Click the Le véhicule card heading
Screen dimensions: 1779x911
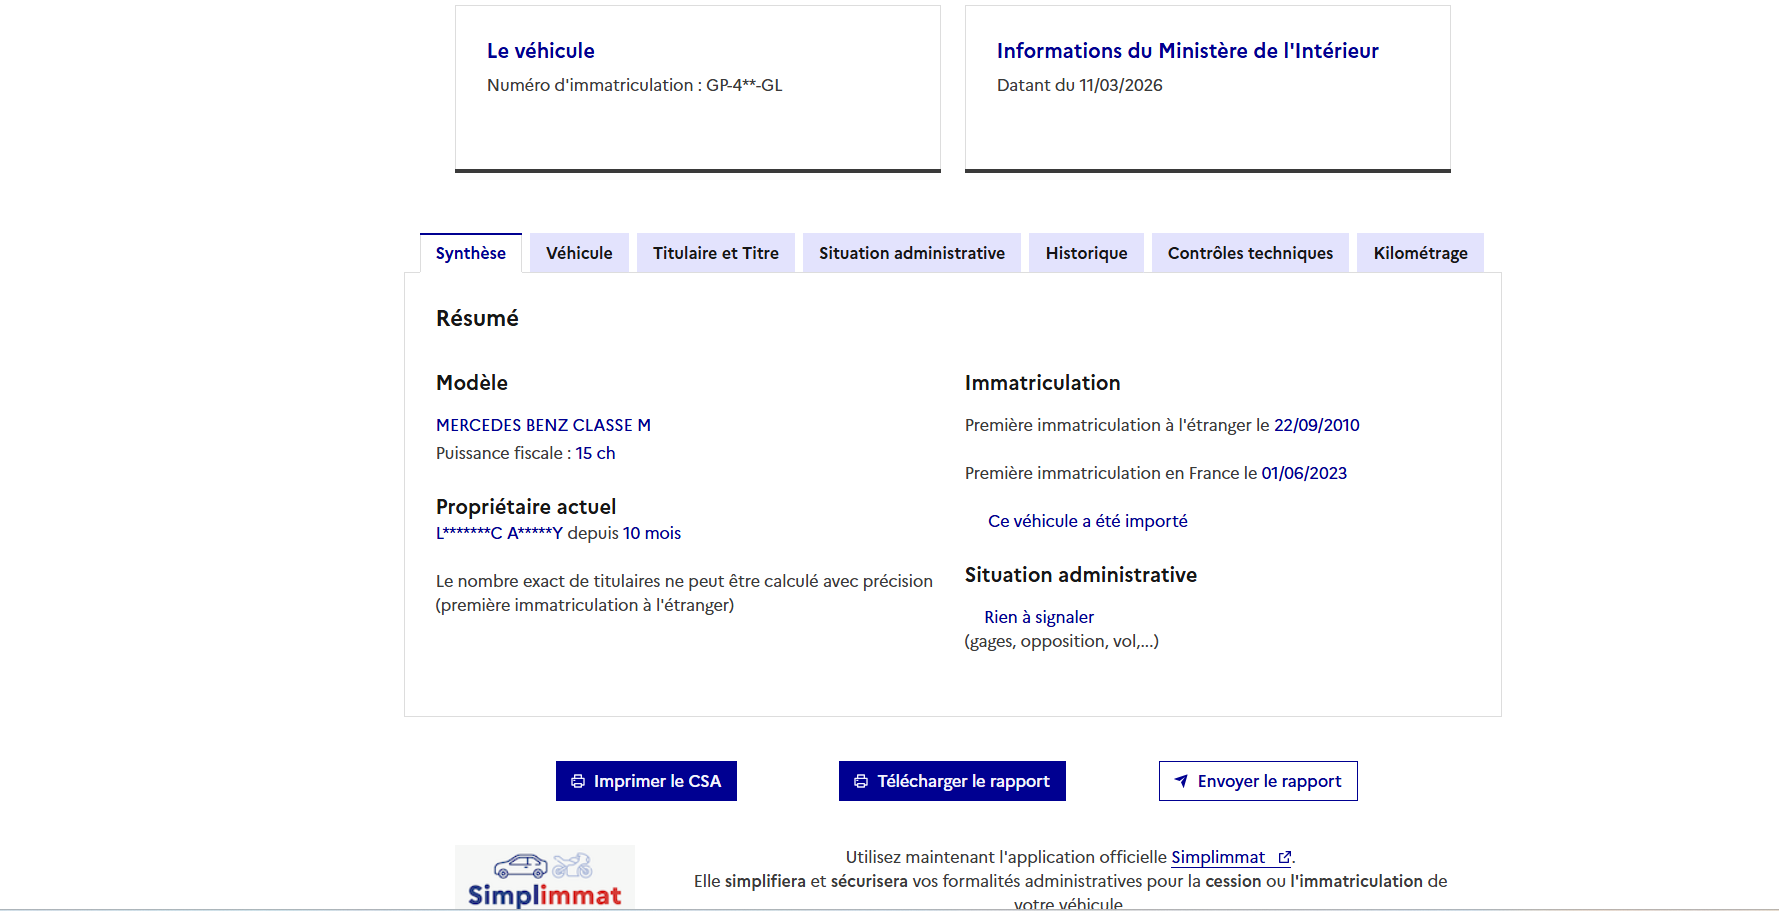540,51
